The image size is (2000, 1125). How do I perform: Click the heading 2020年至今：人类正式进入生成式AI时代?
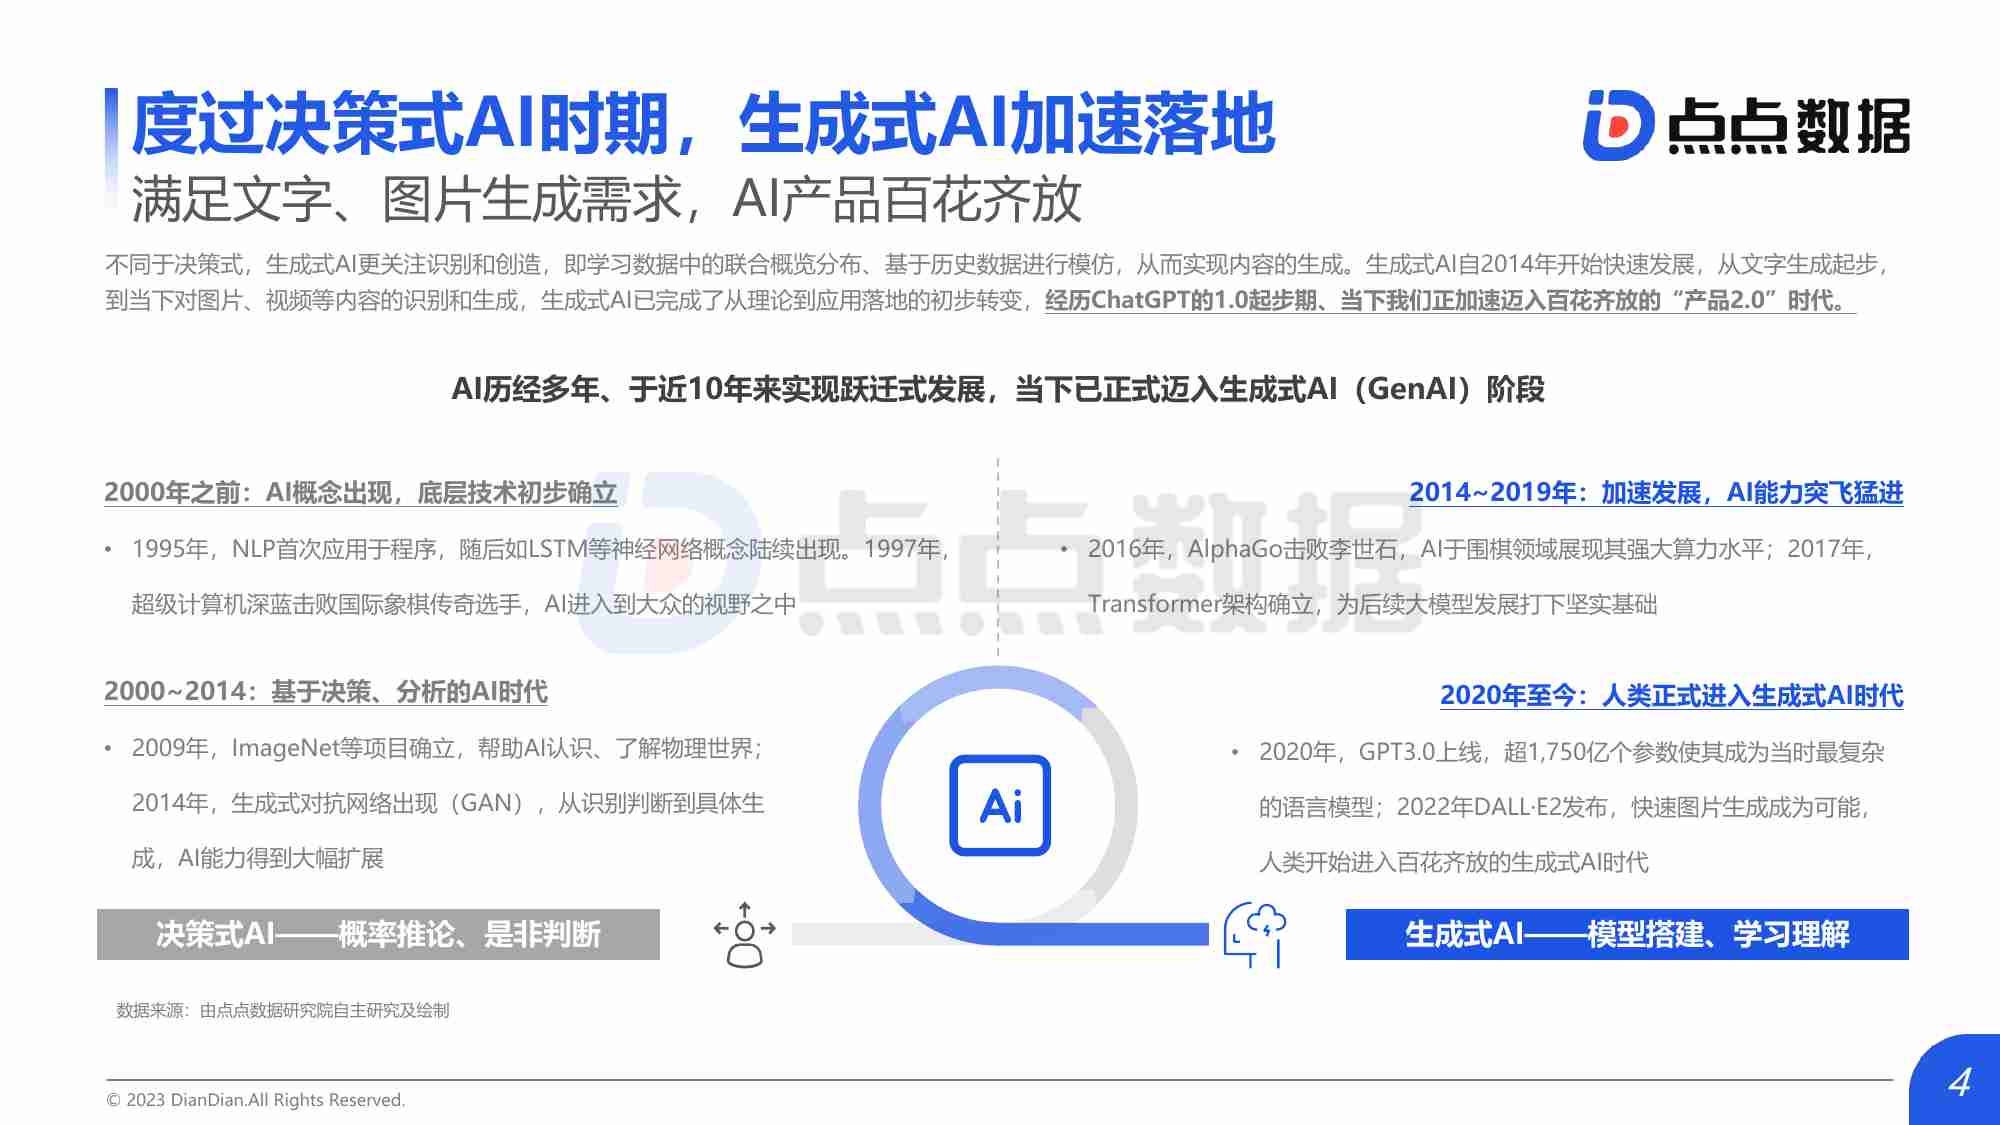1672,695
